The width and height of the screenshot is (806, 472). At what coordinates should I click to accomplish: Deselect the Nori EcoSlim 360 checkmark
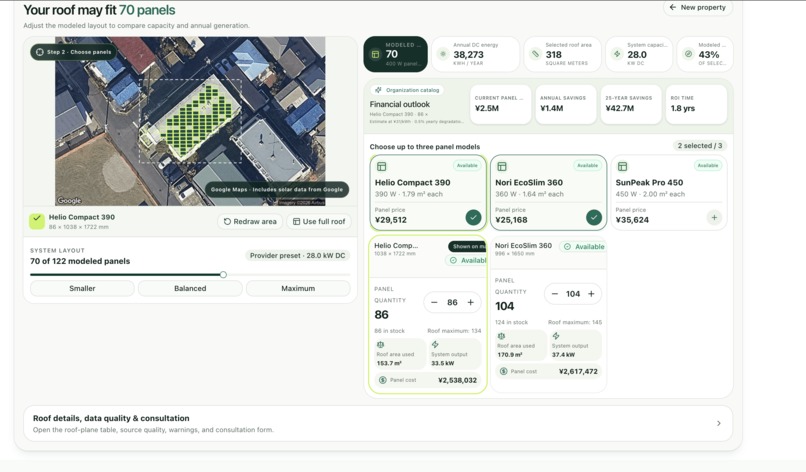[x=594, y=217]
